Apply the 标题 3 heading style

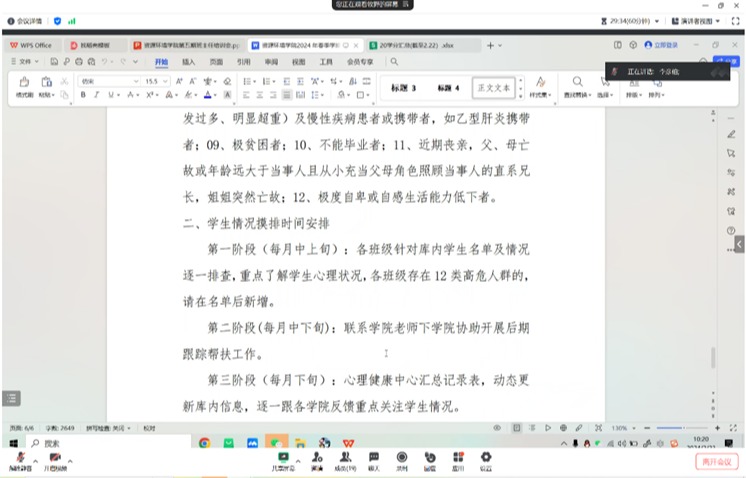(x=402, y=88)
